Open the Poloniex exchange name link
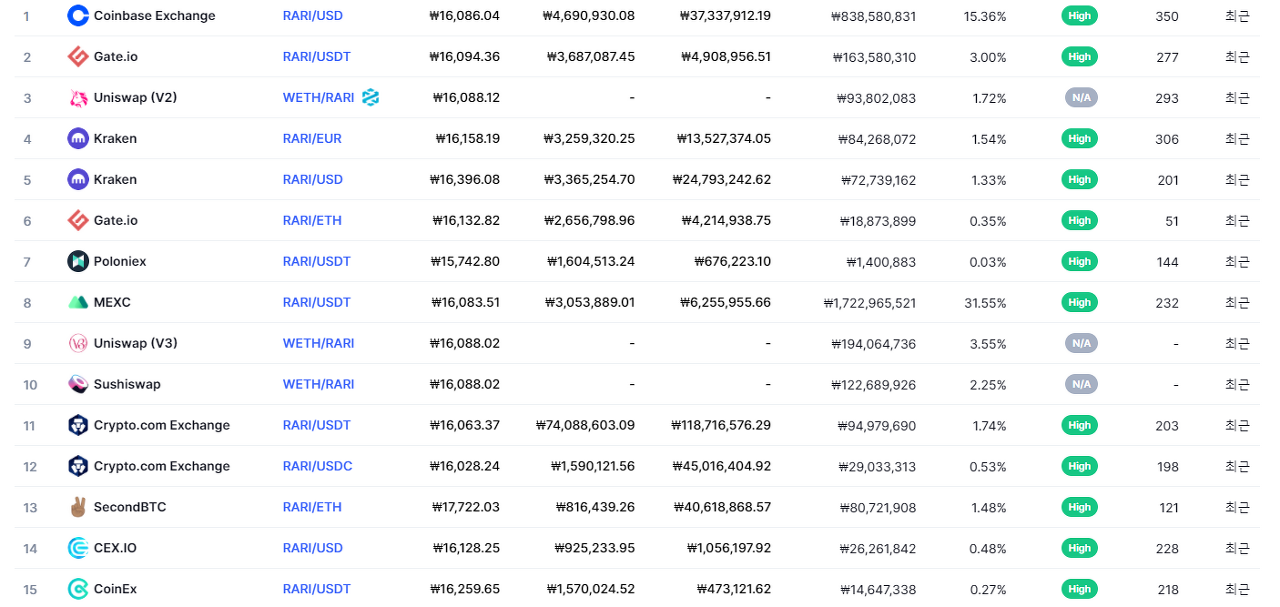Screen dimensions: 1280x607 (120, 262)
